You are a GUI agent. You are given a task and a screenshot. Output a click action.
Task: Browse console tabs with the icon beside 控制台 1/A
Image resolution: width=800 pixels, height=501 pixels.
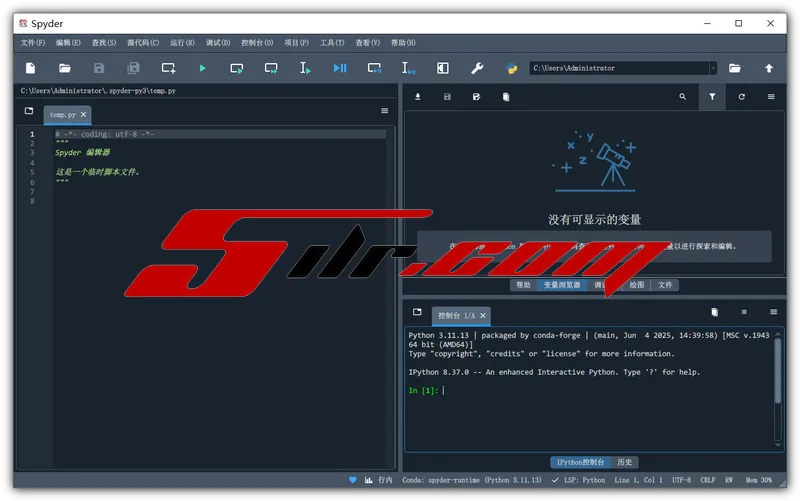(417, 312)
